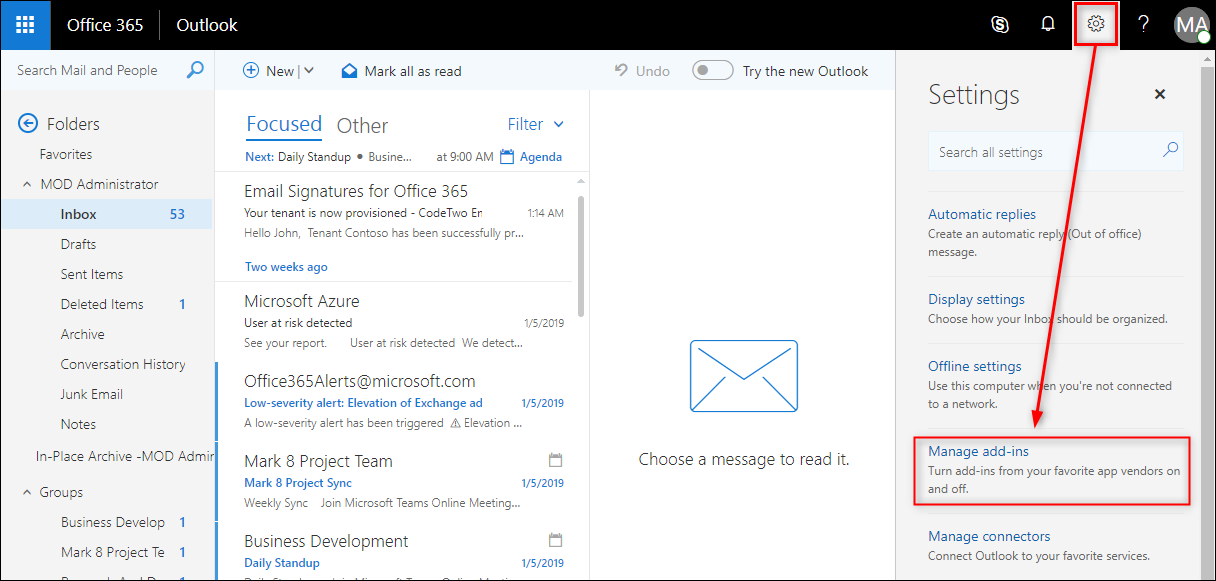Click the mail search magnifier icon

(x=195, y=70)
